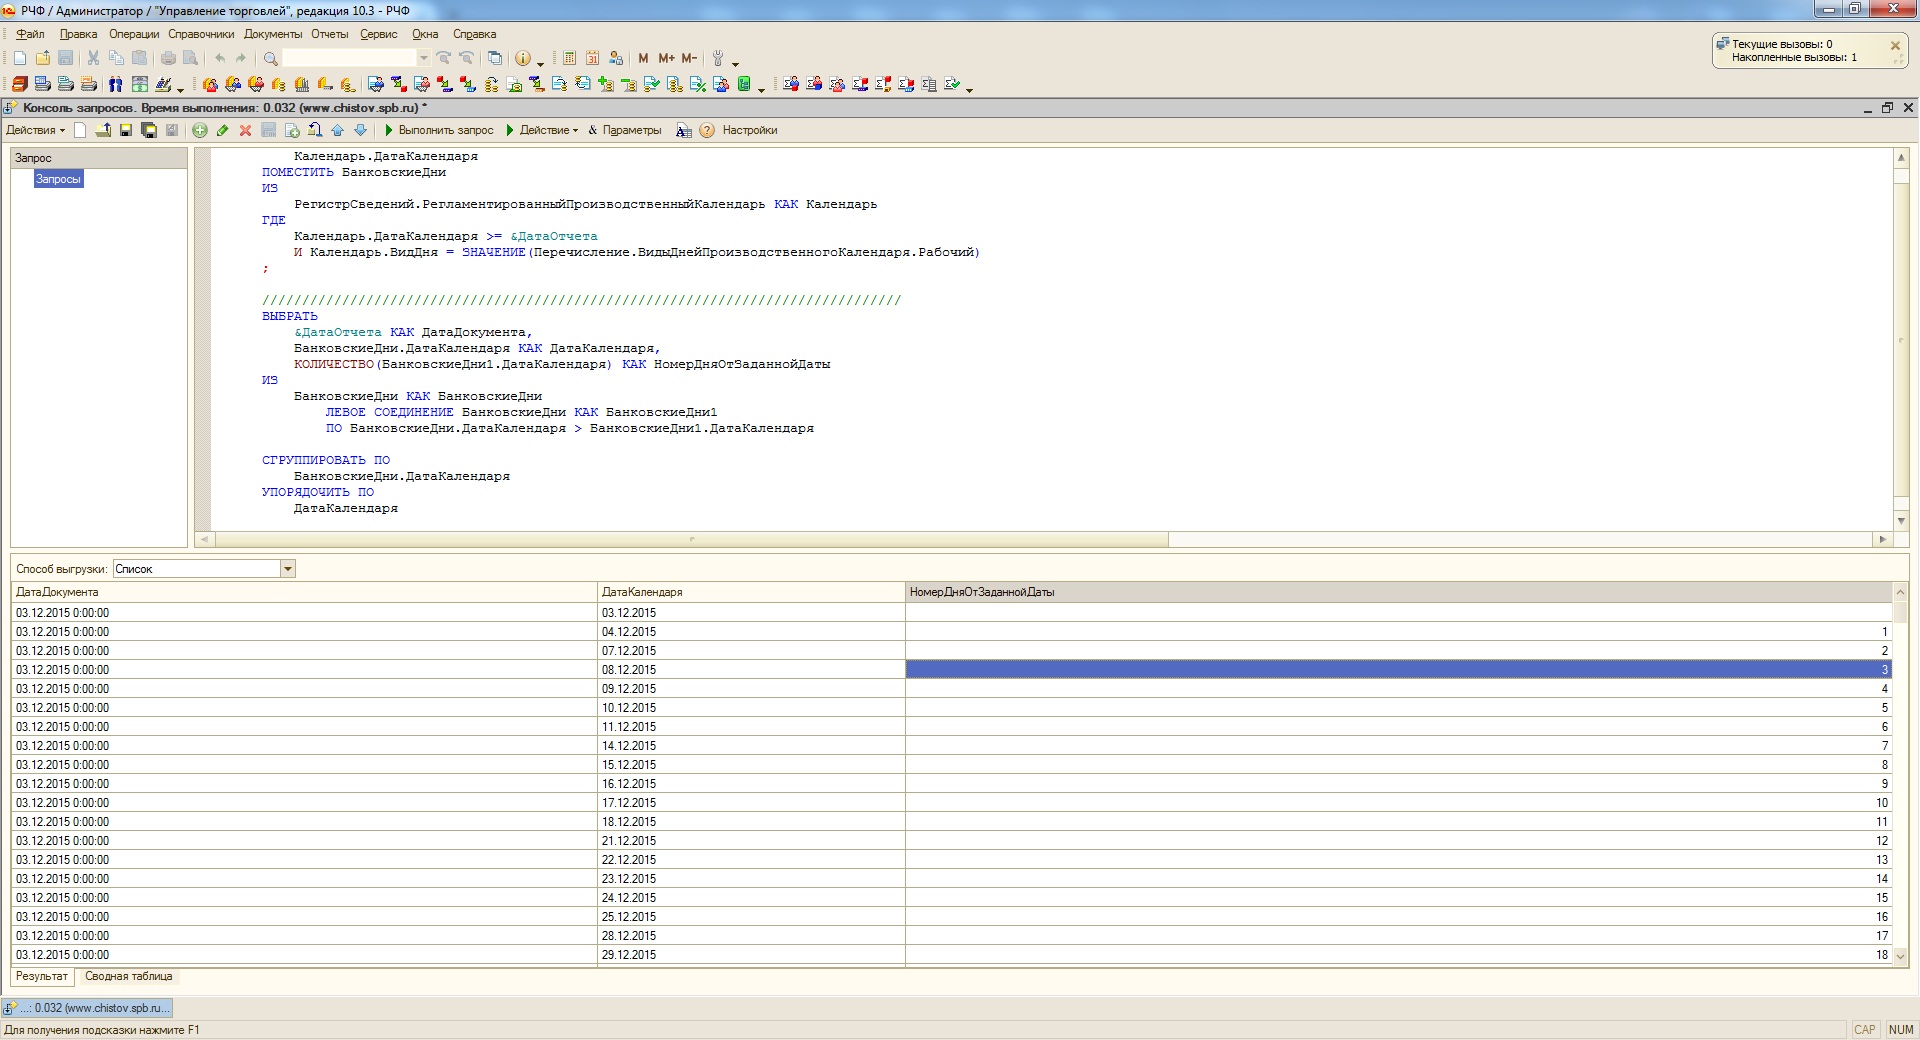The height and width of the screenshot is (1040, 1920).
Task: Switch to the Сводная таблица tab
Action: click(128, 976)
